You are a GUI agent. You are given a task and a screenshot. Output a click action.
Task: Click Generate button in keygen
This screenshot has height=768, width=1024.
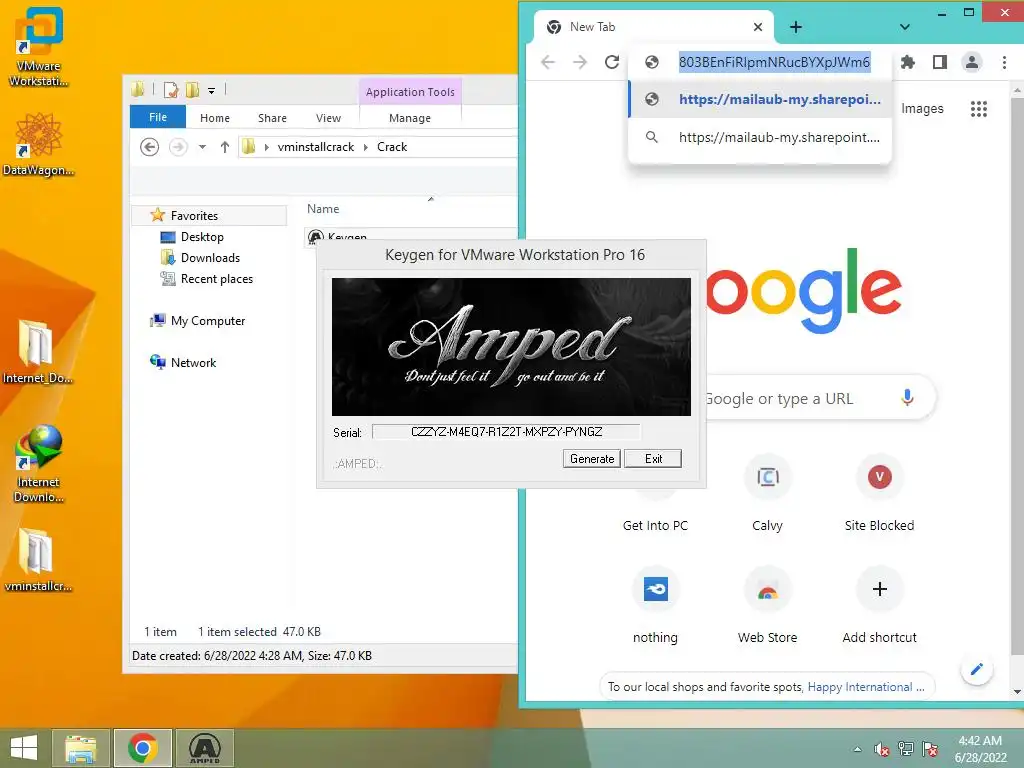592,458
